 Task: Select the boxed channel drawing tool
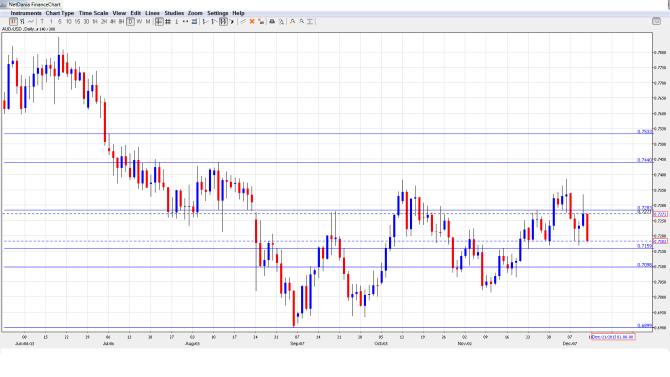point(223,21)
